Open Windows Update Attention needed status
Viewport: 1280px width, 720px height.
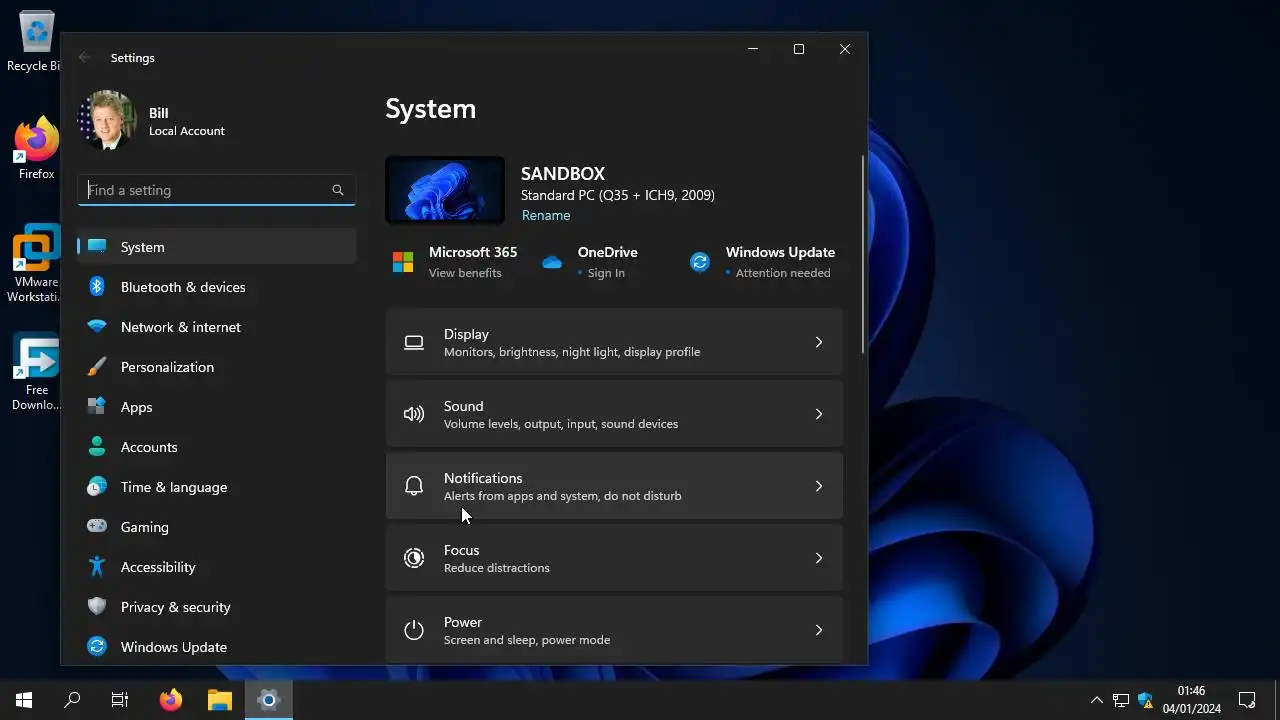point(783,273)
